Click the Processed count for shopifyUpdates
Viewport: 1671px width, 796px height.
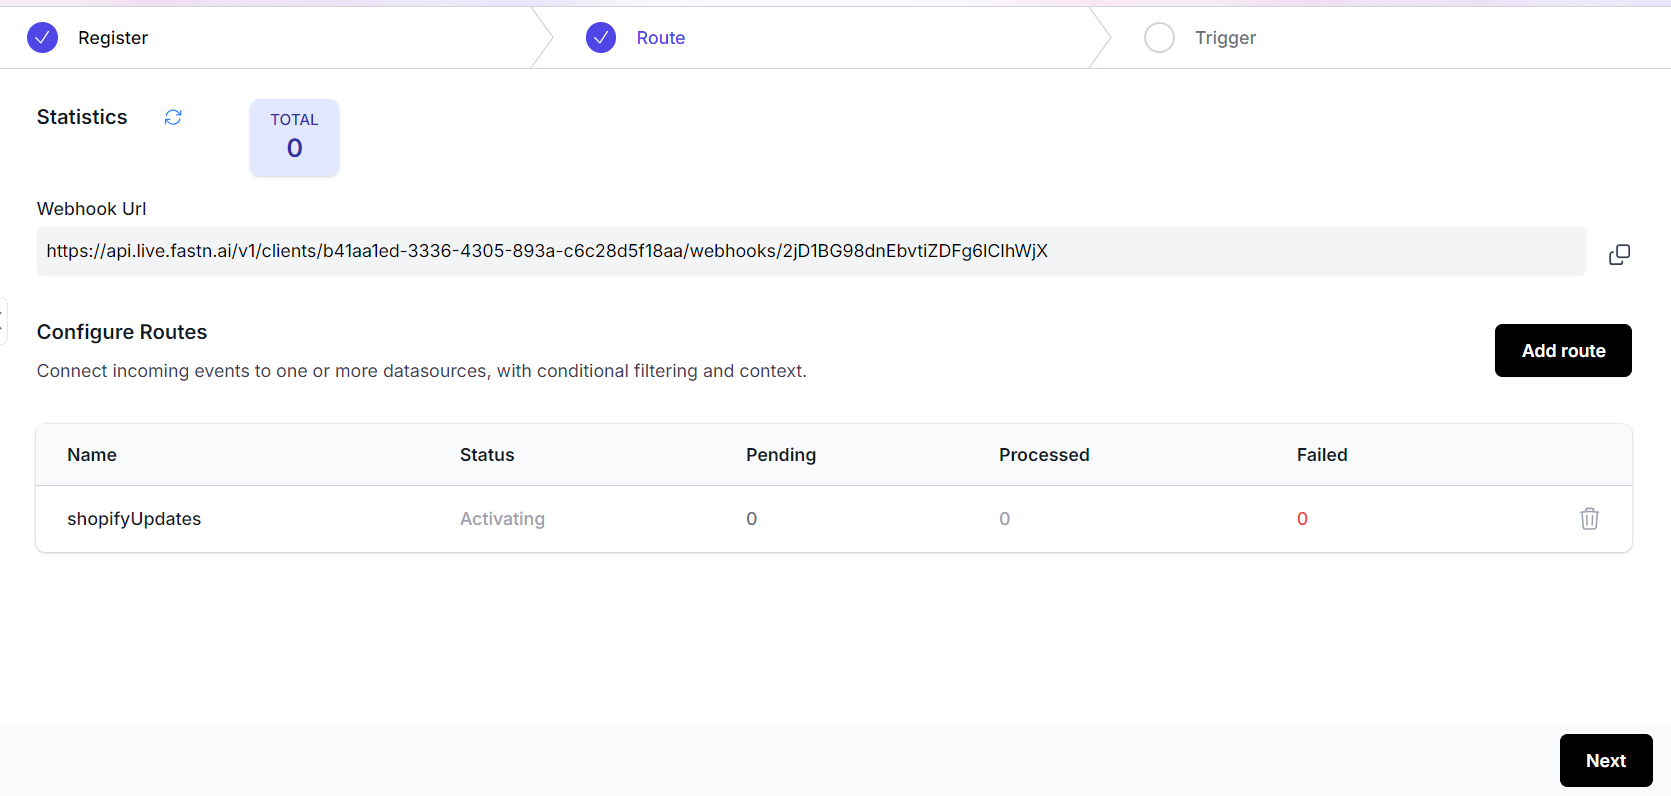click(x=1005, y=519)
